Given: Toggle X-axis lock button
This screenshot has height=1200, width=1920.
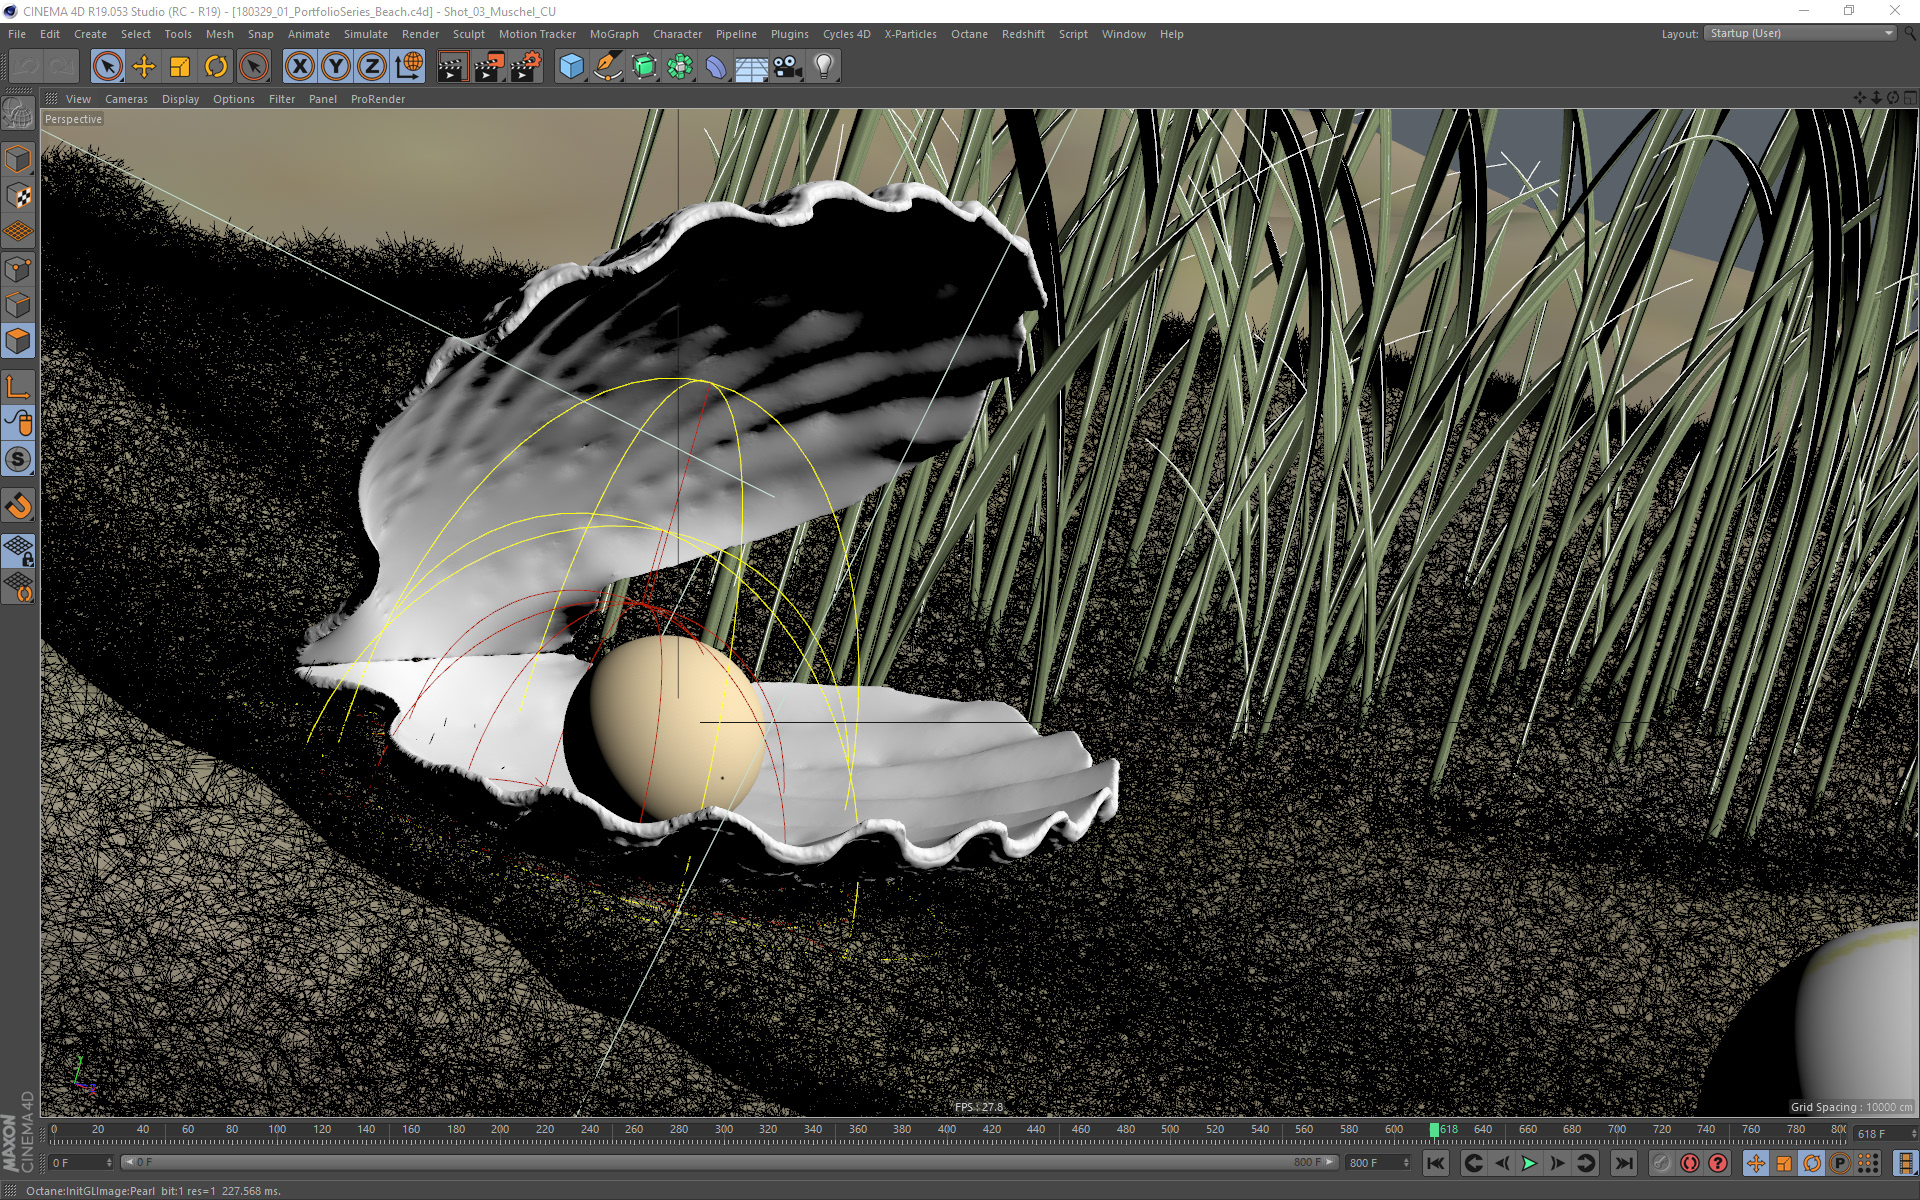Looking at the screenshot, I should click(299, 67).
